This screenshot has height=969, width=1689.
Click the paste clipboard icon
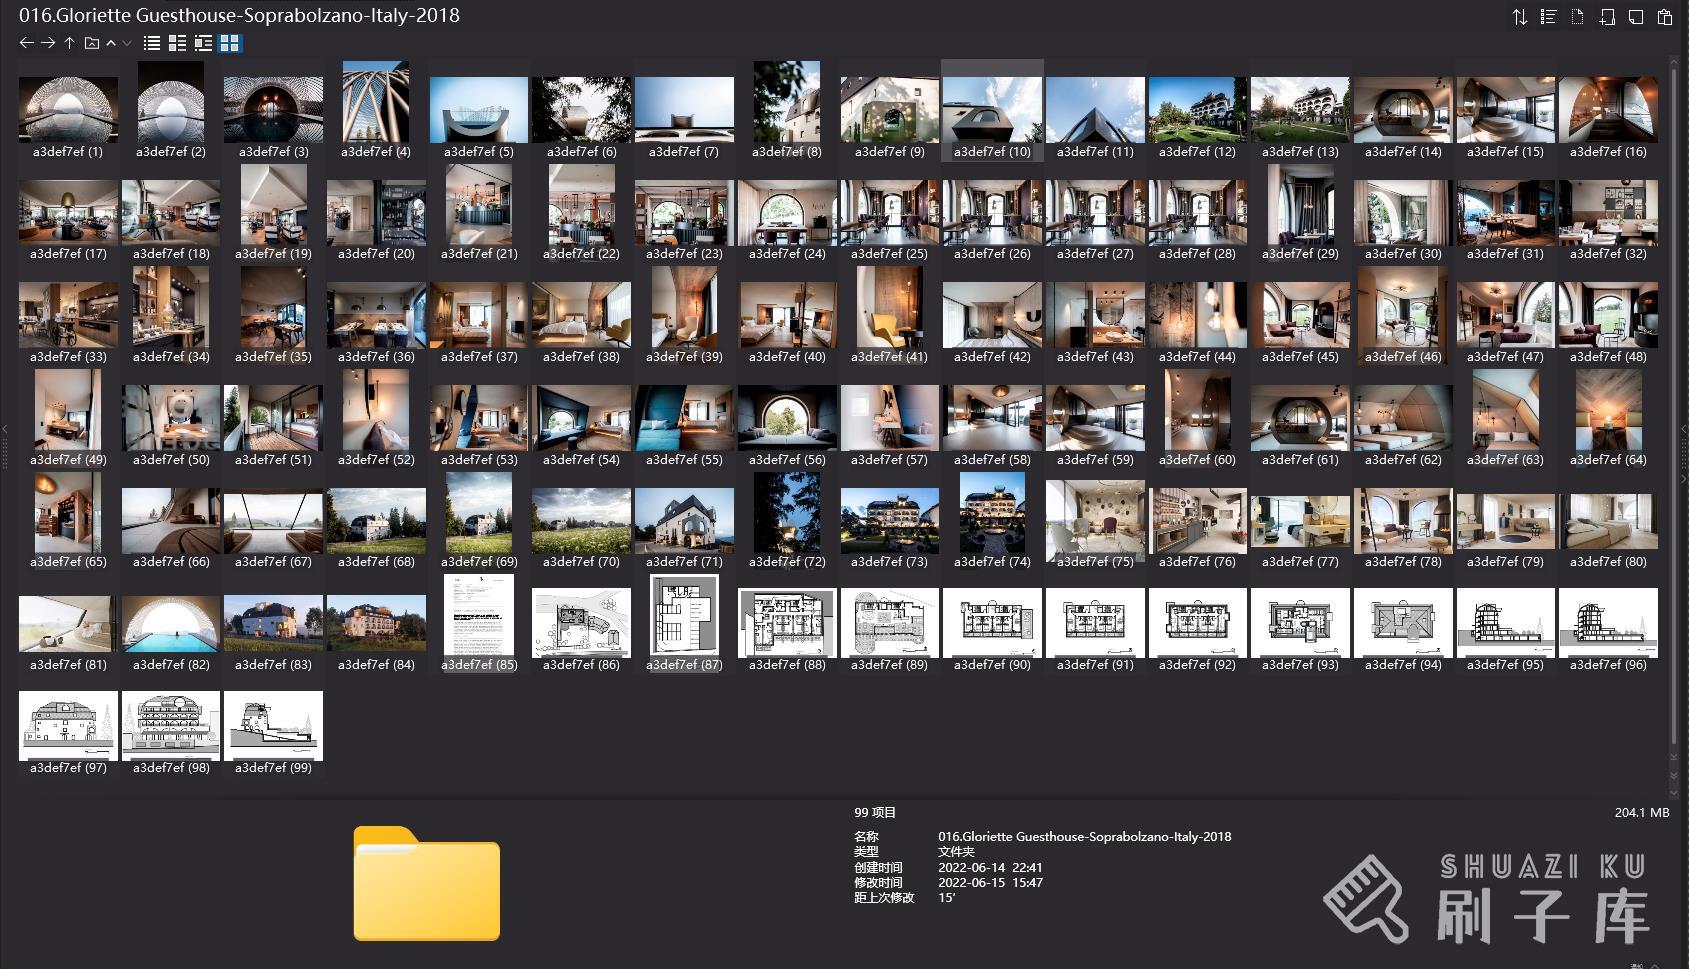1665,17
